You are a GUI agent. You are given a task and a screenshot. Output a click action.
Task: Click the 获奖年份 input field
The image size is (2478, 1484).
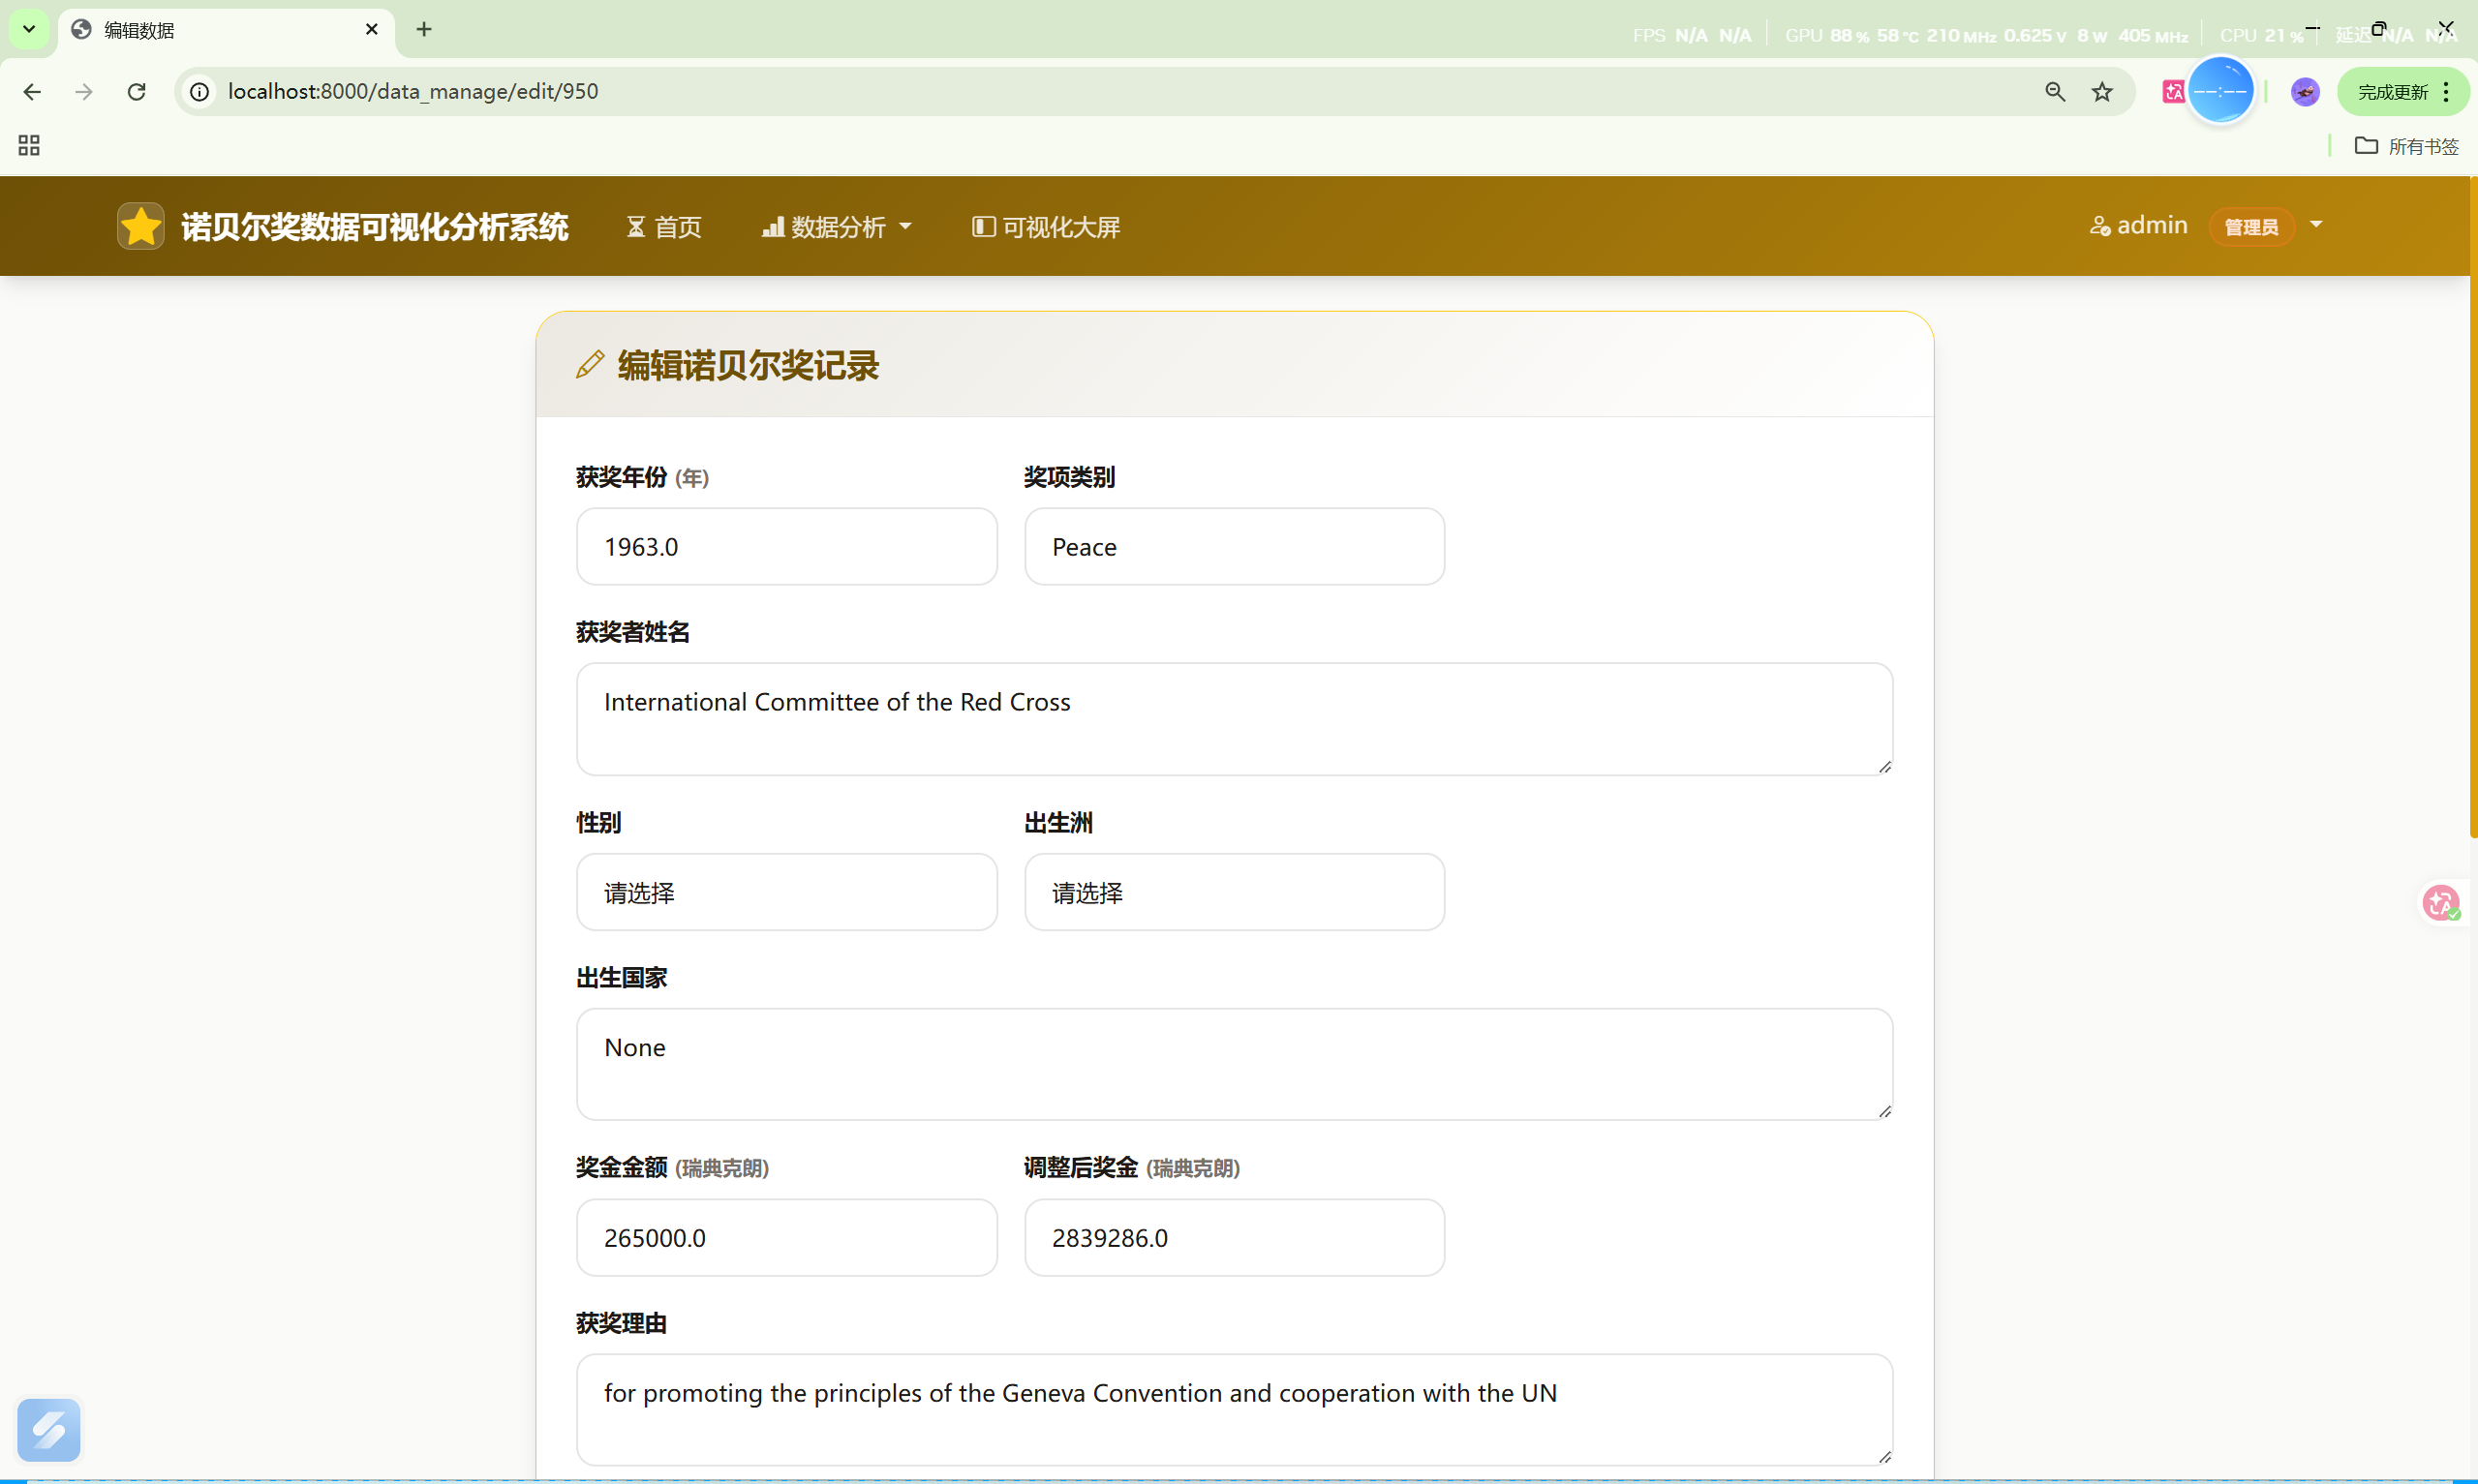tap(786, 546)
